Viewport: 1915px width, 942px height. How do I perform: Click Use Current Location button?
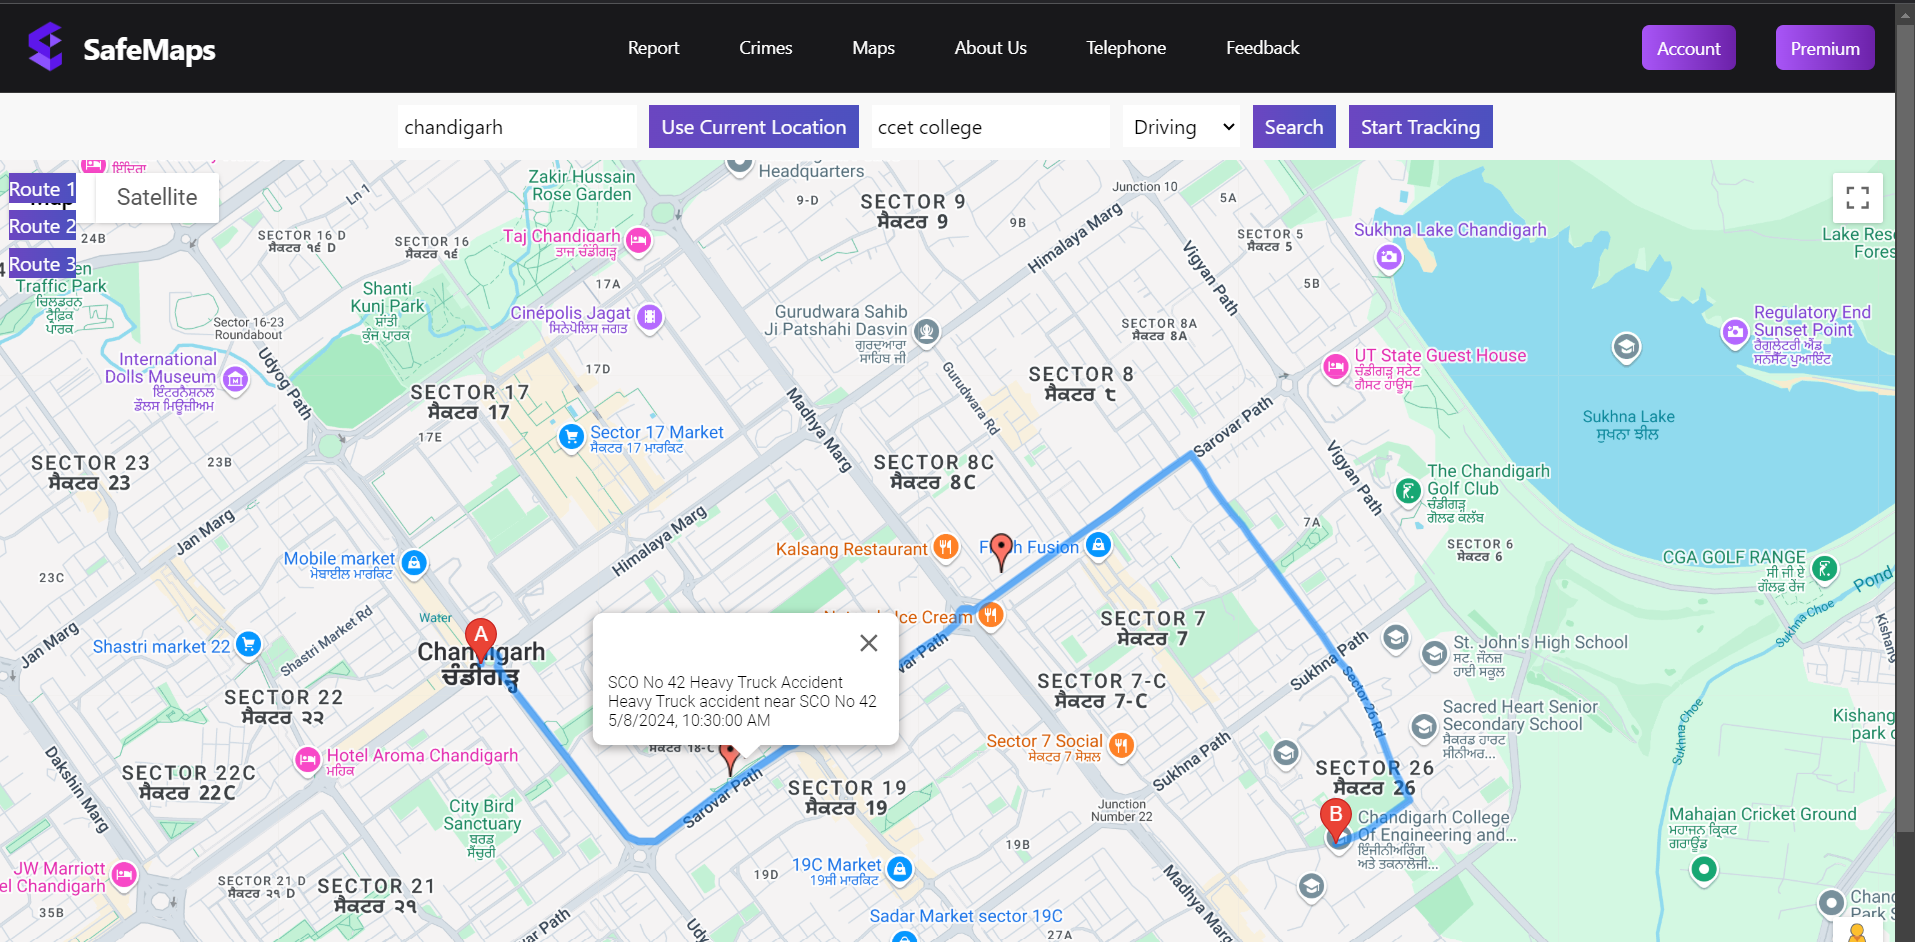tap(753, 127)
